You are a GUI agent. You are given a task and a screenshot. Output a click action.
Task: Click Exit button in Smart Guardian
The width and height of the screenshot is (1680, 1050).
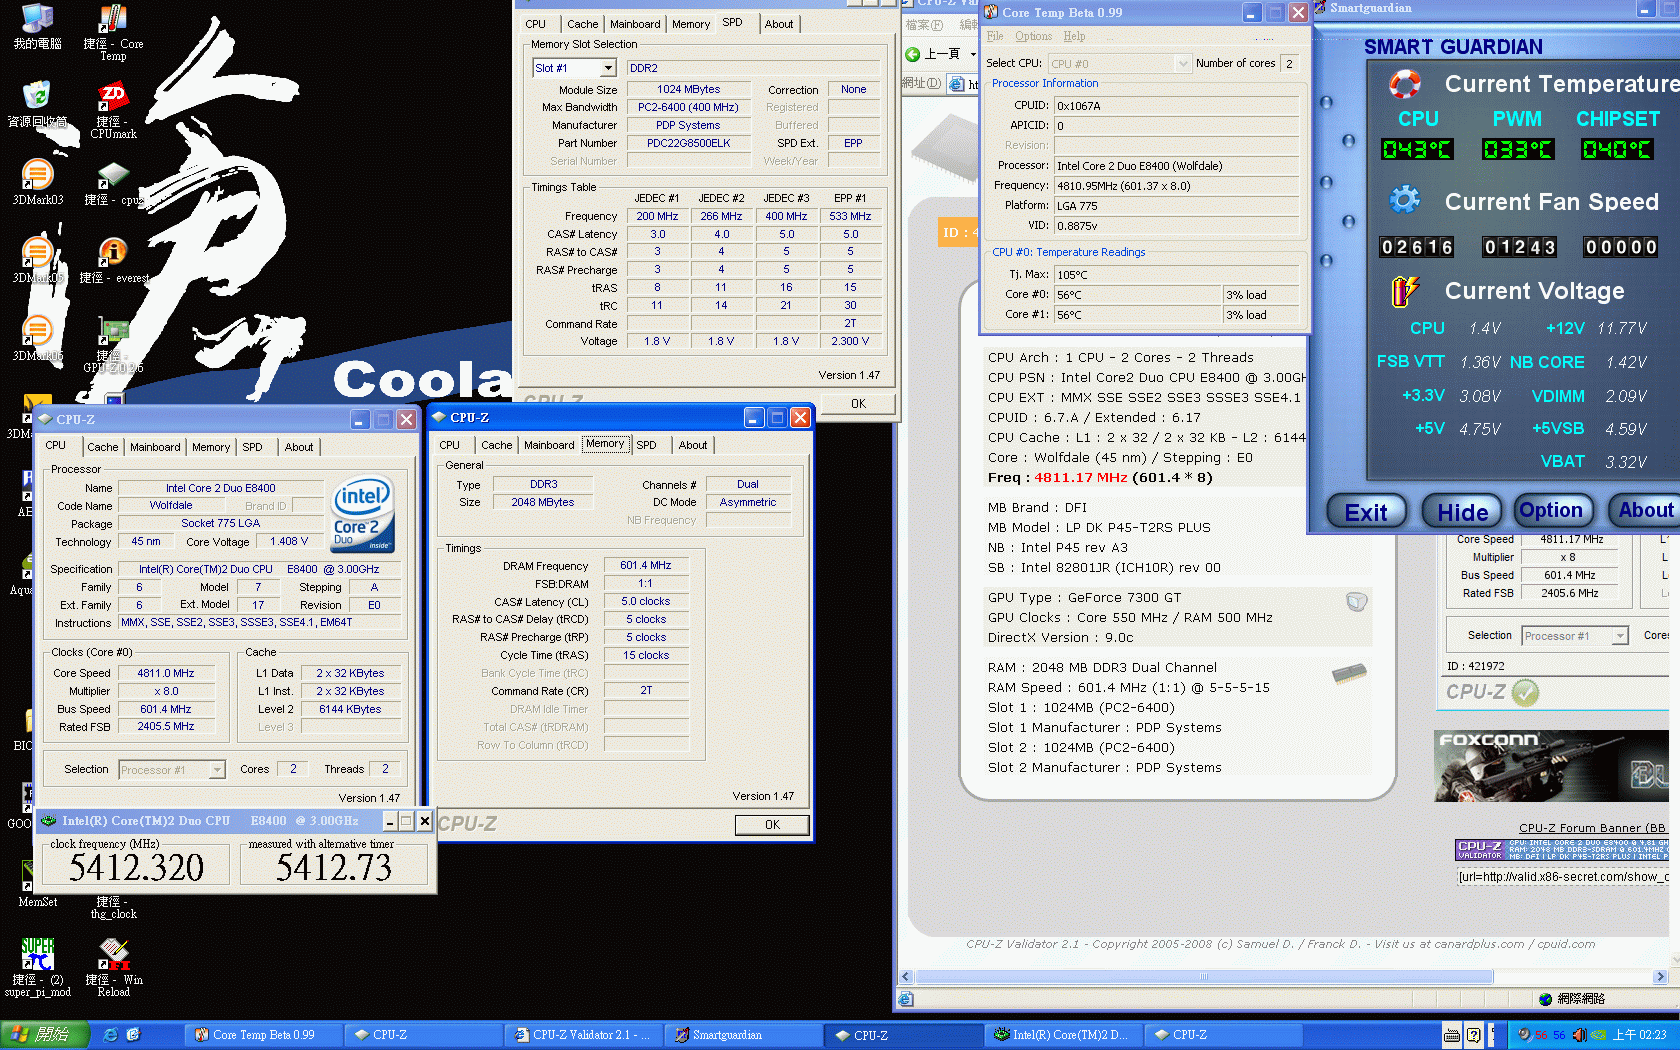click(x=1366, y=512)
